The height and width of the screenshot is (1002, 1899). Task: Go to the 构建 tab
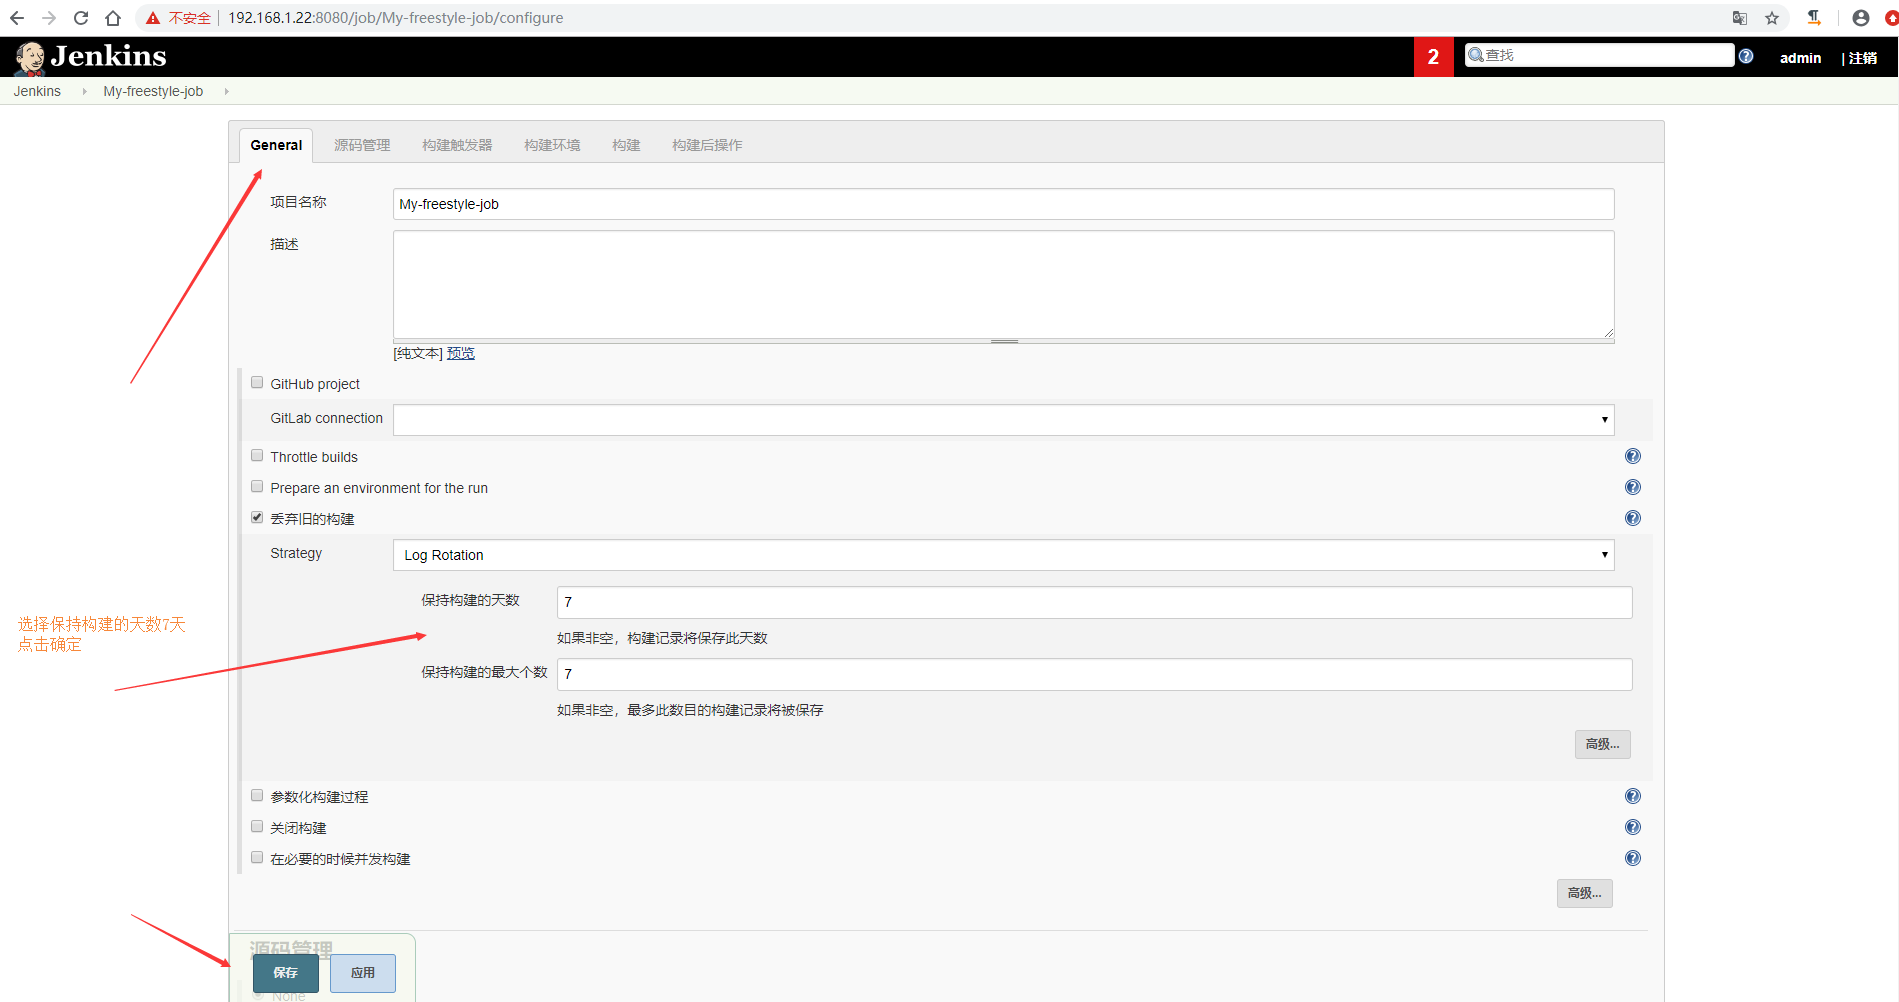click(x=626, y=145)
